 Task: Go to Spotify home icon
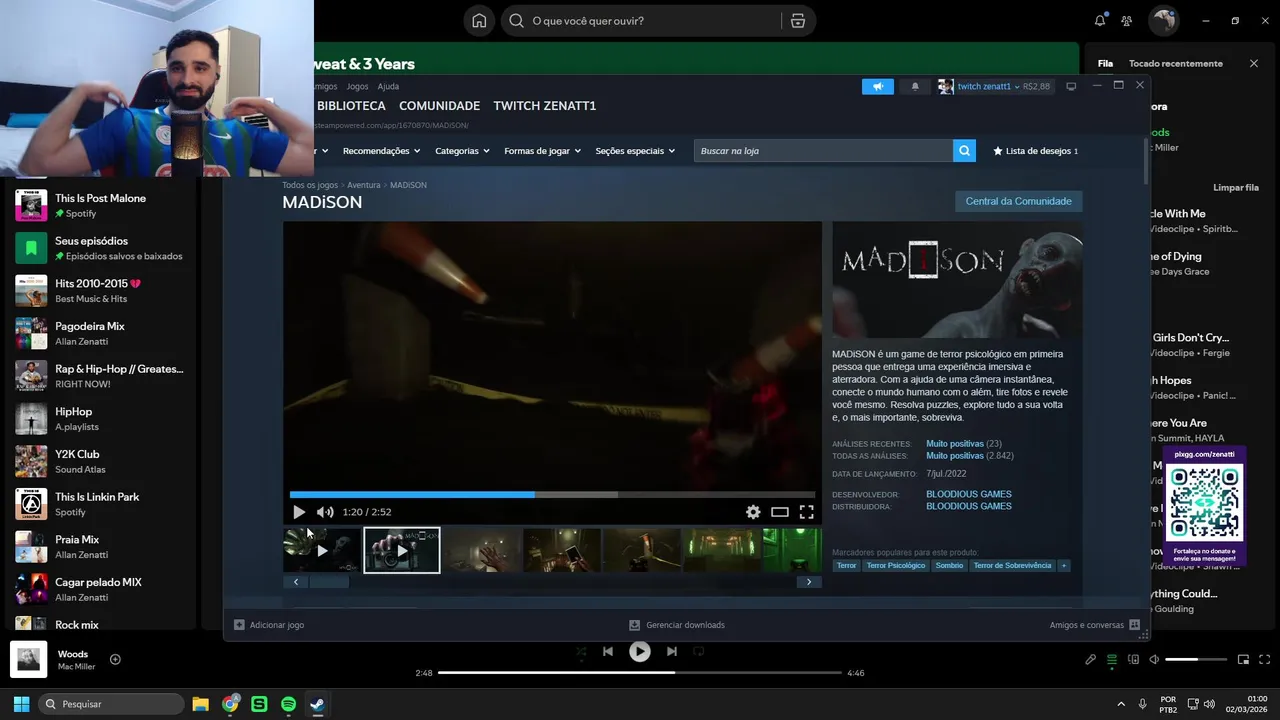[479, 21]
